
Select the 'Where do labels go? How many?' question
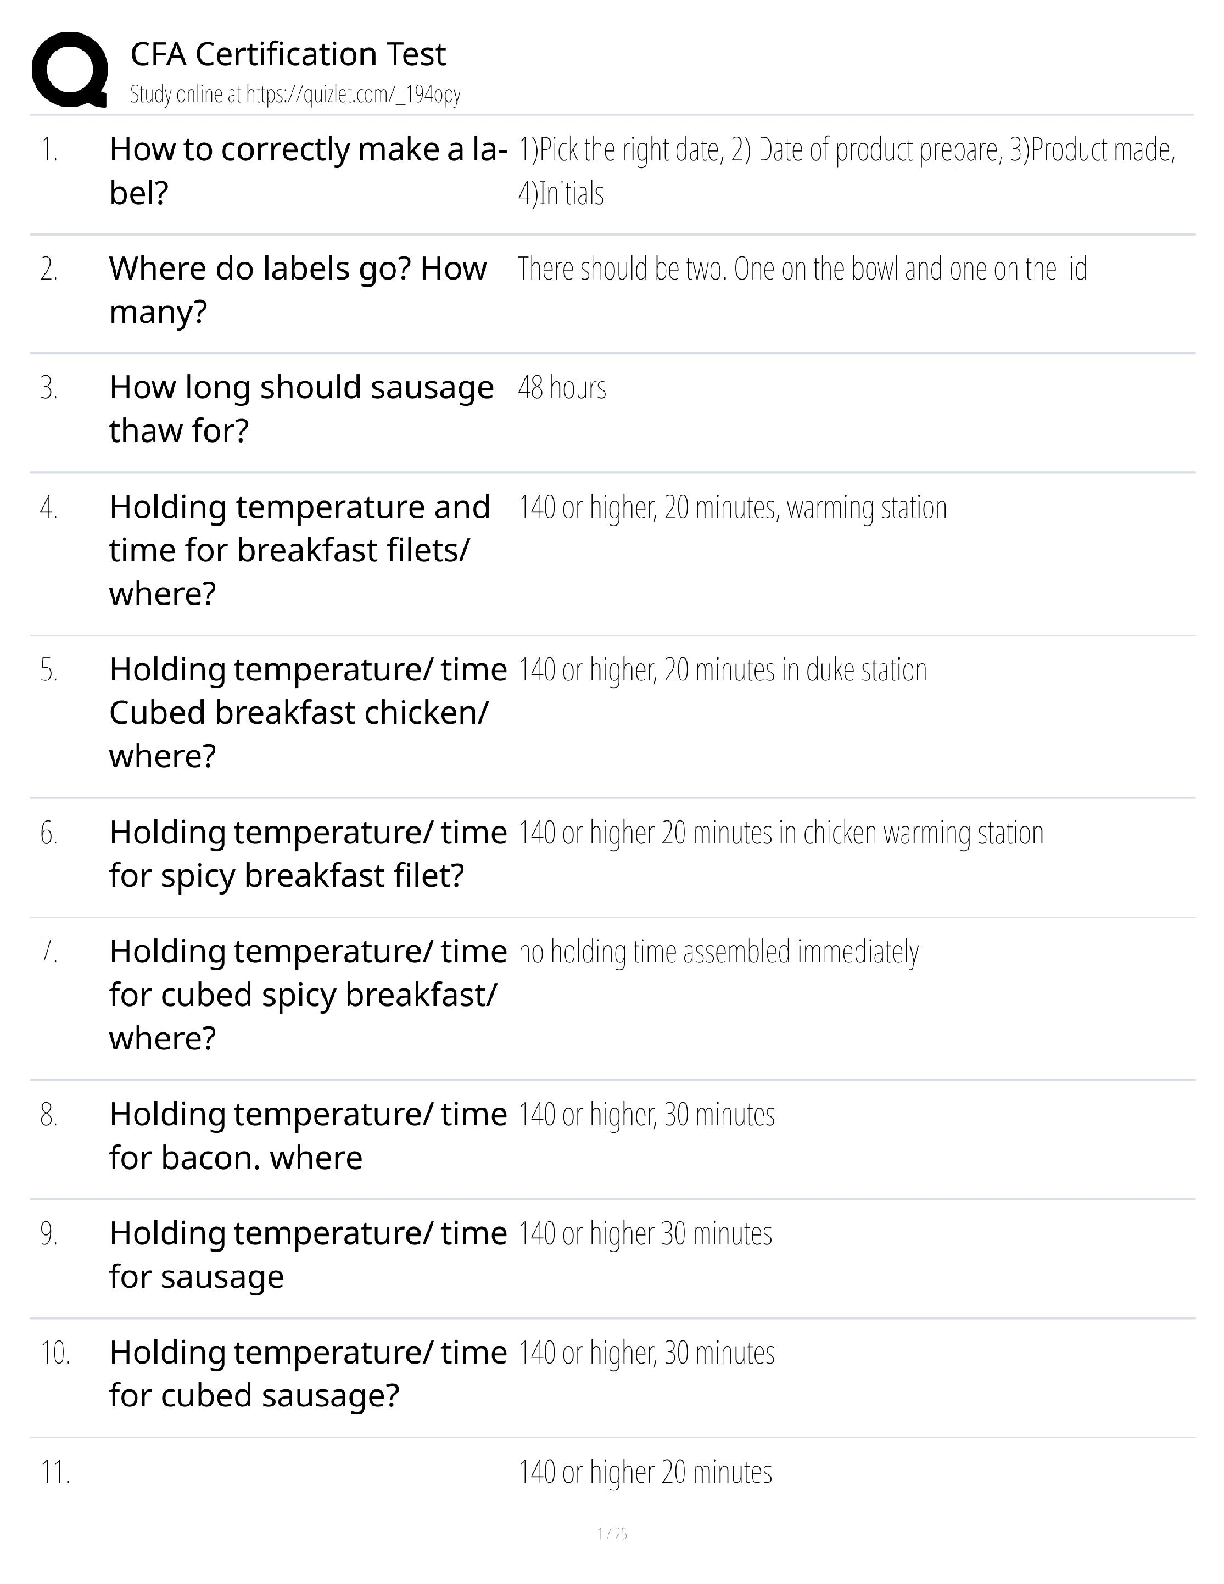pyautogui.click(x=298, y=289)
